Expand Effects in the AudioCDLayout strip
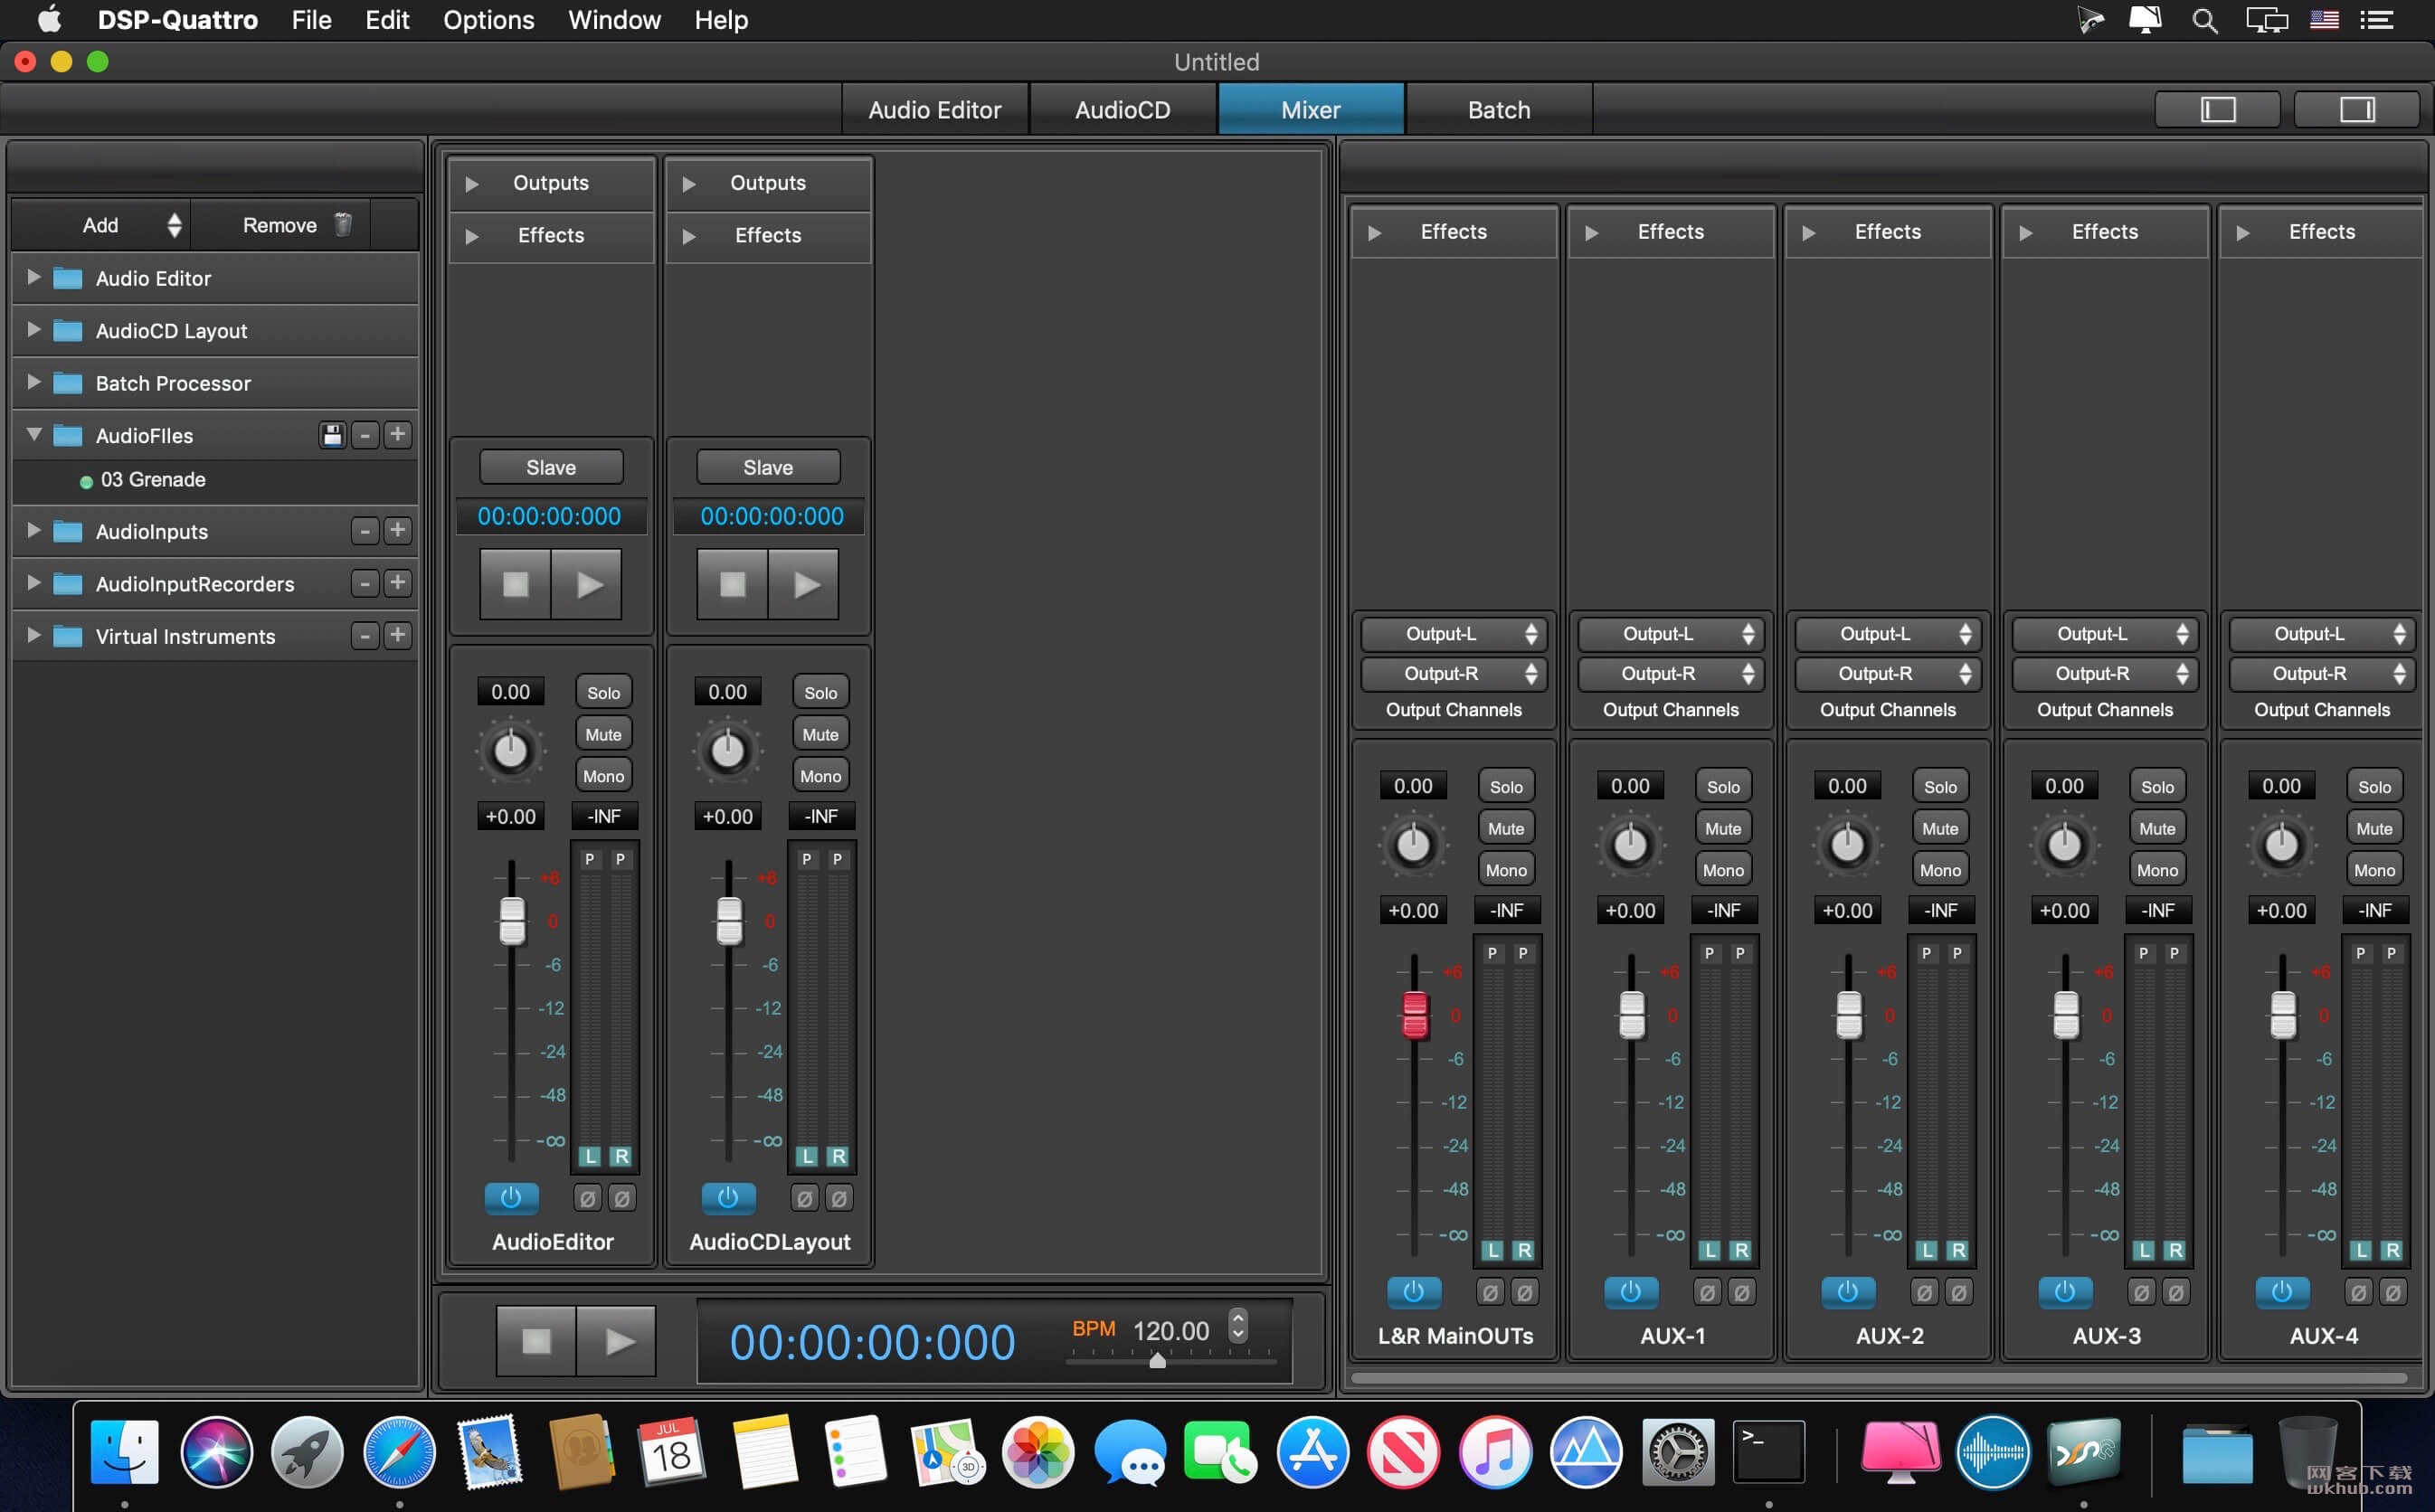 689,236
